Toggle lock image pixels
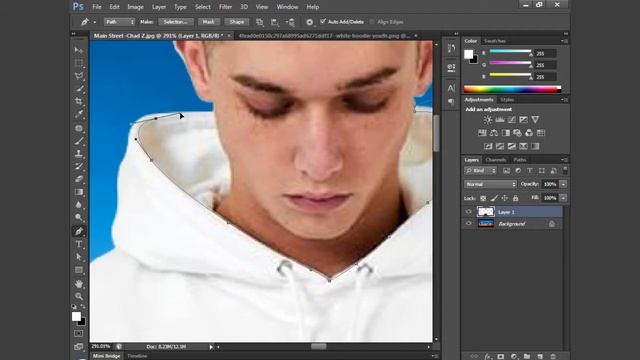The width and height of the screenshot is (640, 360). pyautogui.click(x=494, y=198)
